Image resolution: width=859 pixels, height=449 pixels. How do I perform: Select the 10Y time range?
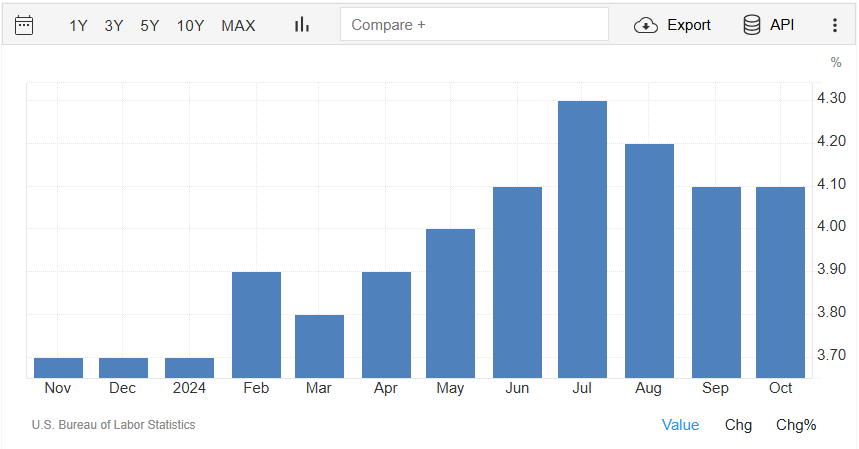(190, 26)
